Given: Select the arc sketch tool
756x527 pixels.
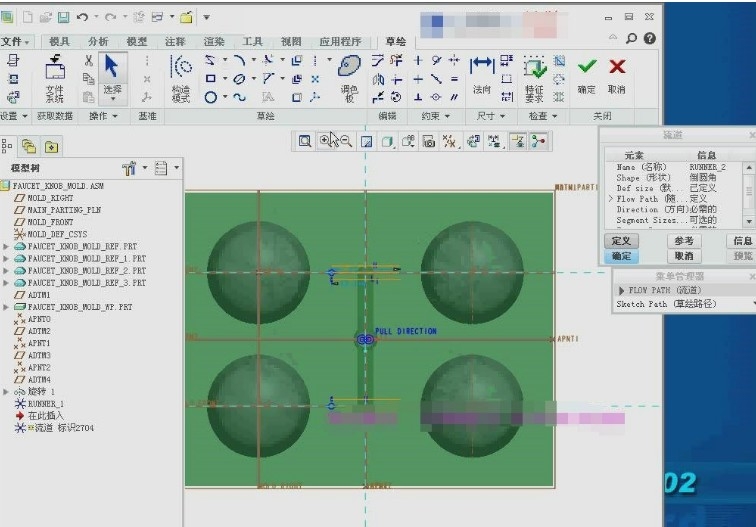Looking at the screenshot, I should tap(239, 60).
